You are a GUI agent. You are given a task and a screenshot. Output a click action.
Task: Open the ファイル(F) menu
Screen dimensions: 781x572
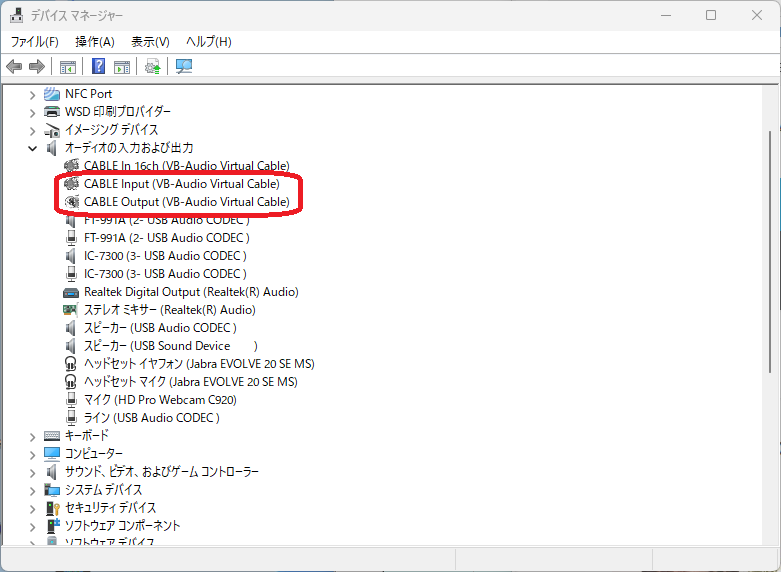pos(34,41)
